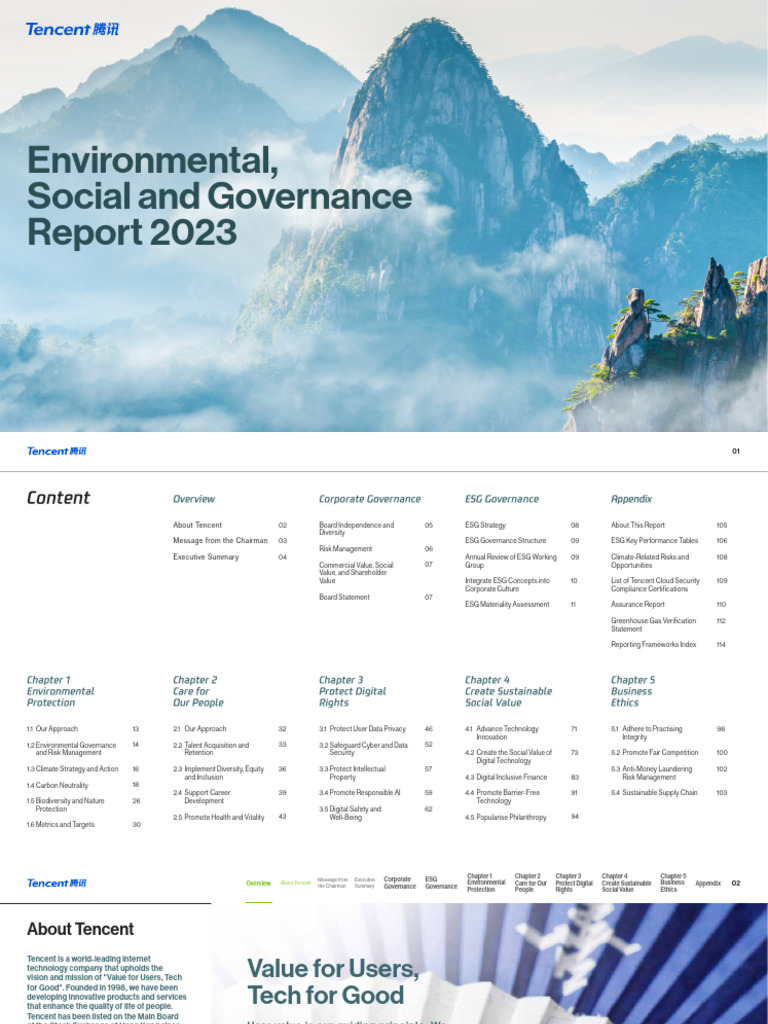Screen dimensions: 768x1024
Task: Open '4.4 Promote Barrier-Free Technology'
Action: click(x=503, y=797)
